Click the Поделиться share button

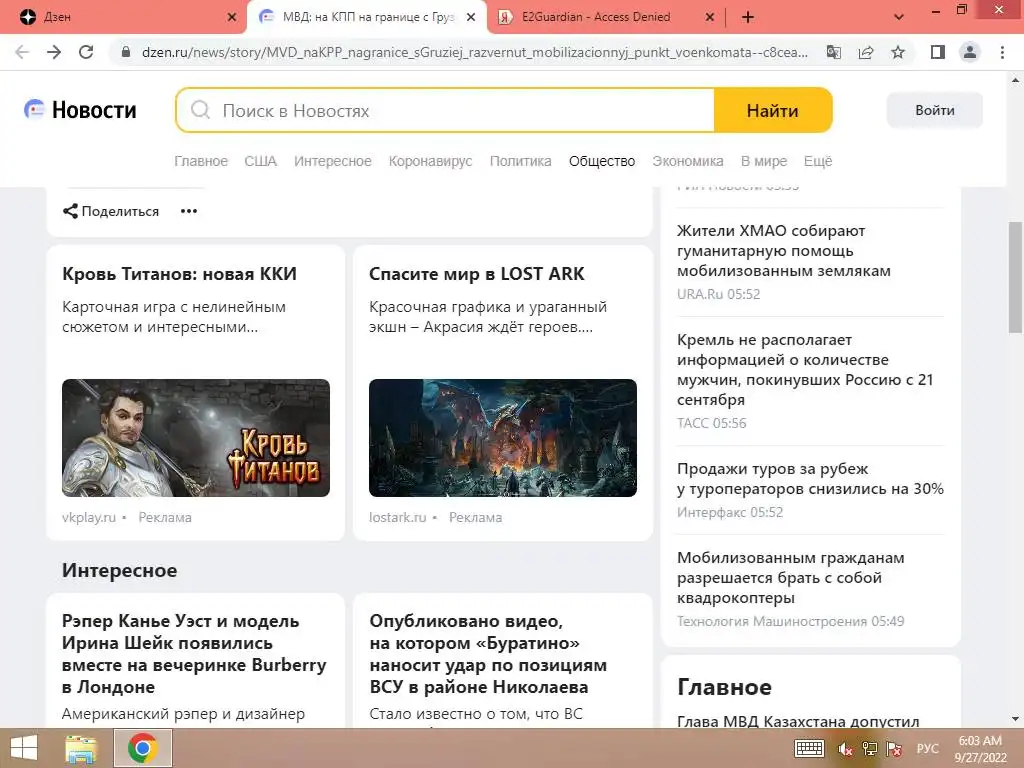pos(111,211)
